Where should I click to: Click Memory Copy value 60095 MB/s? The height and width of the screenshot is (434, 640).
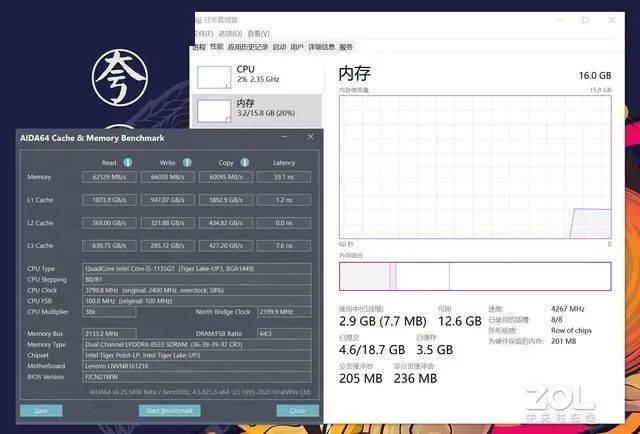(226, 177)
